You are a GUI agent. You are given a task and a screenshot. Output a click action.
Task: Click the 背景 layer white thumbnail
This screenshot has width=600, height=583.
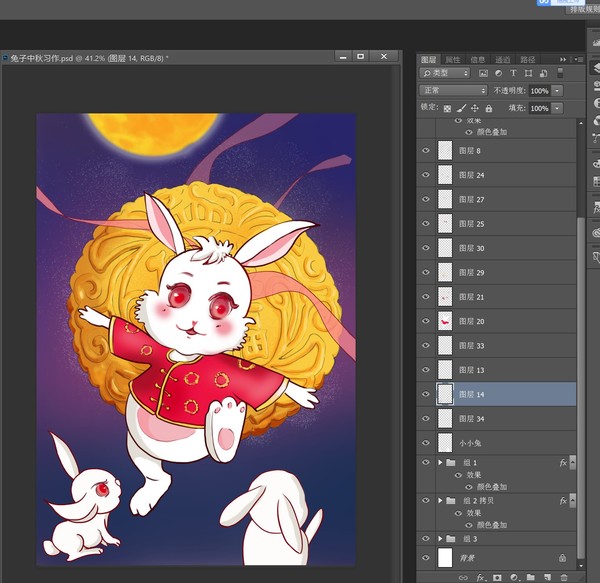[445, 557]
